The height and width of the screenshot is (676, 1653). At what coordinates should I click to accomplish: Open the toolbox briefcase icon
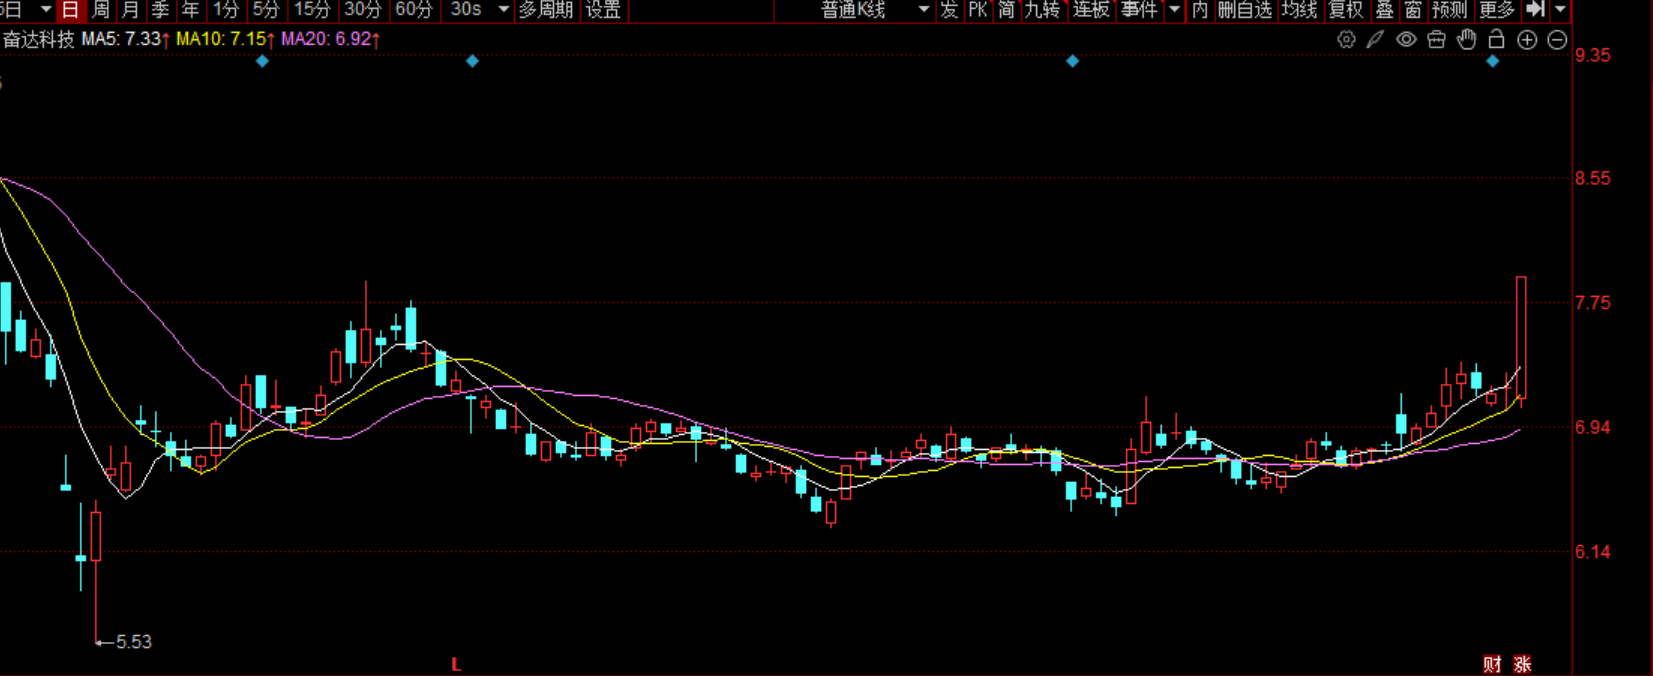(x=1436, y=40)
